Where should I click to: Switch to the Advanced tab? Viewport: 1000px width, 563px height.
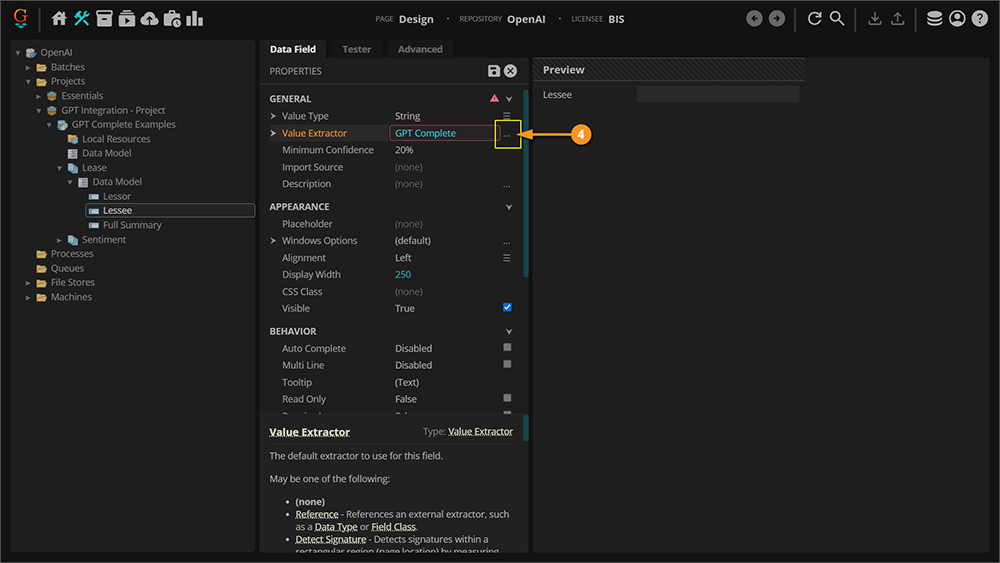420,49
